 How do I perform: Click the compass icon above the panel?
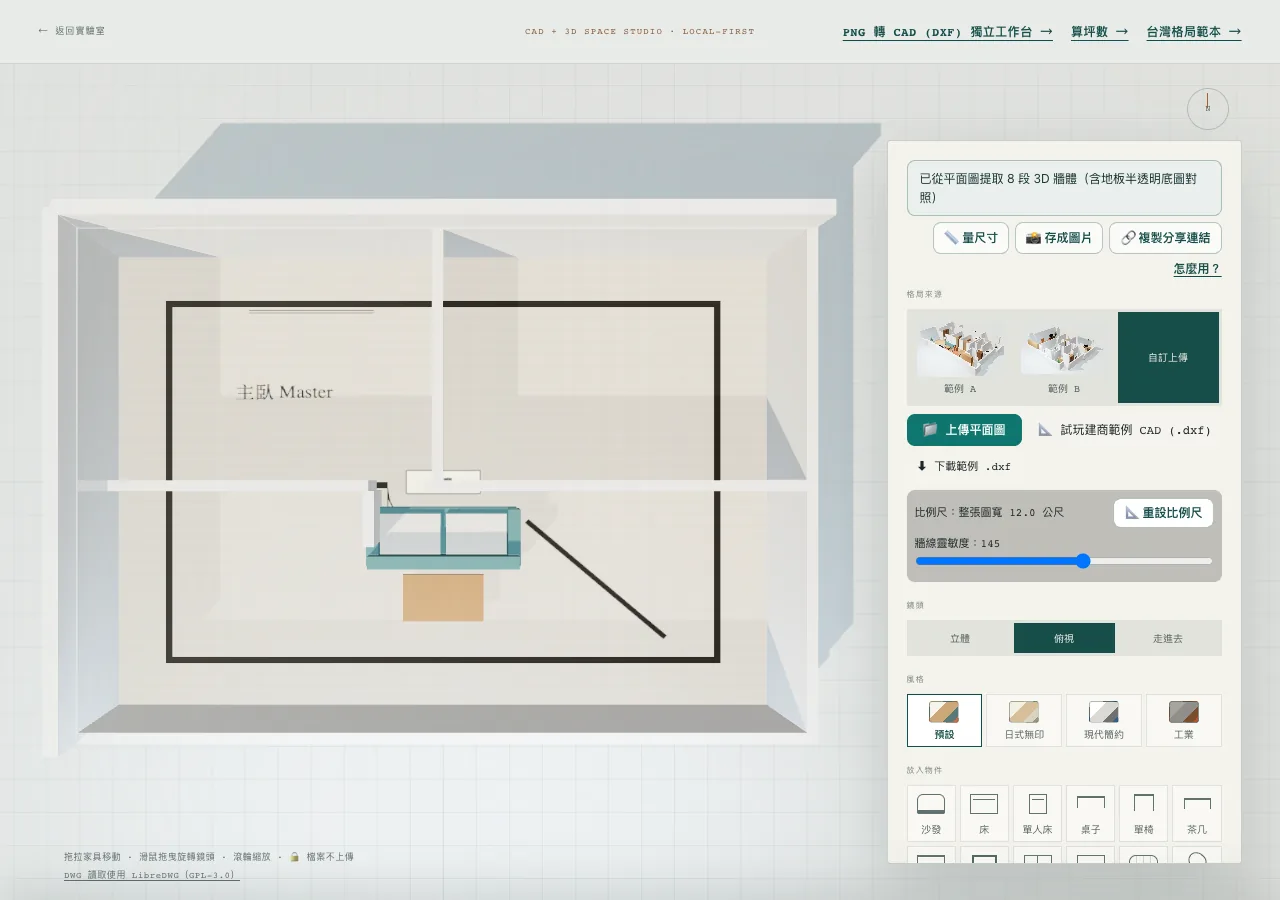[1208, 109]
